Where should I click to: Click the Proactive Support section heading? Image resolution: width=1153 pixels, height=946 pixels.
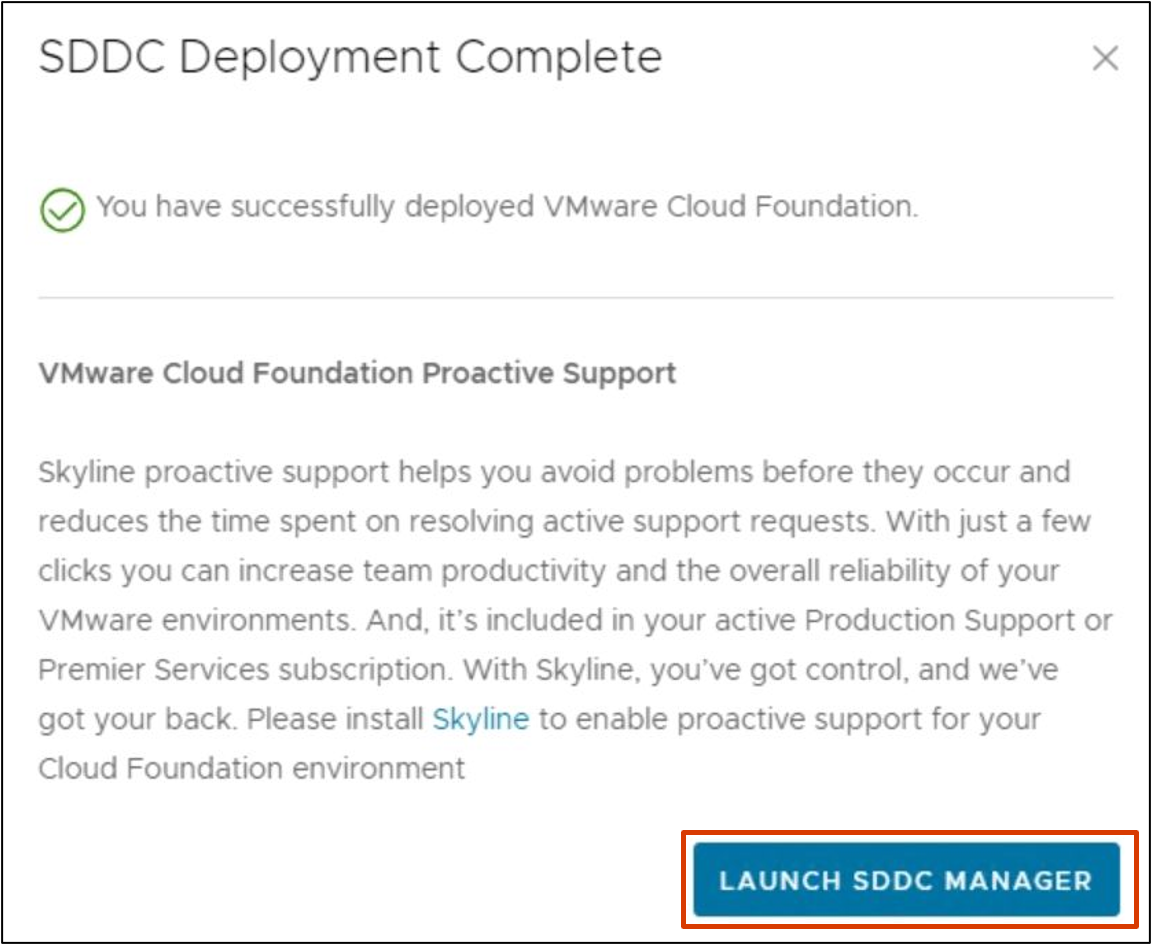coord(357,373)
